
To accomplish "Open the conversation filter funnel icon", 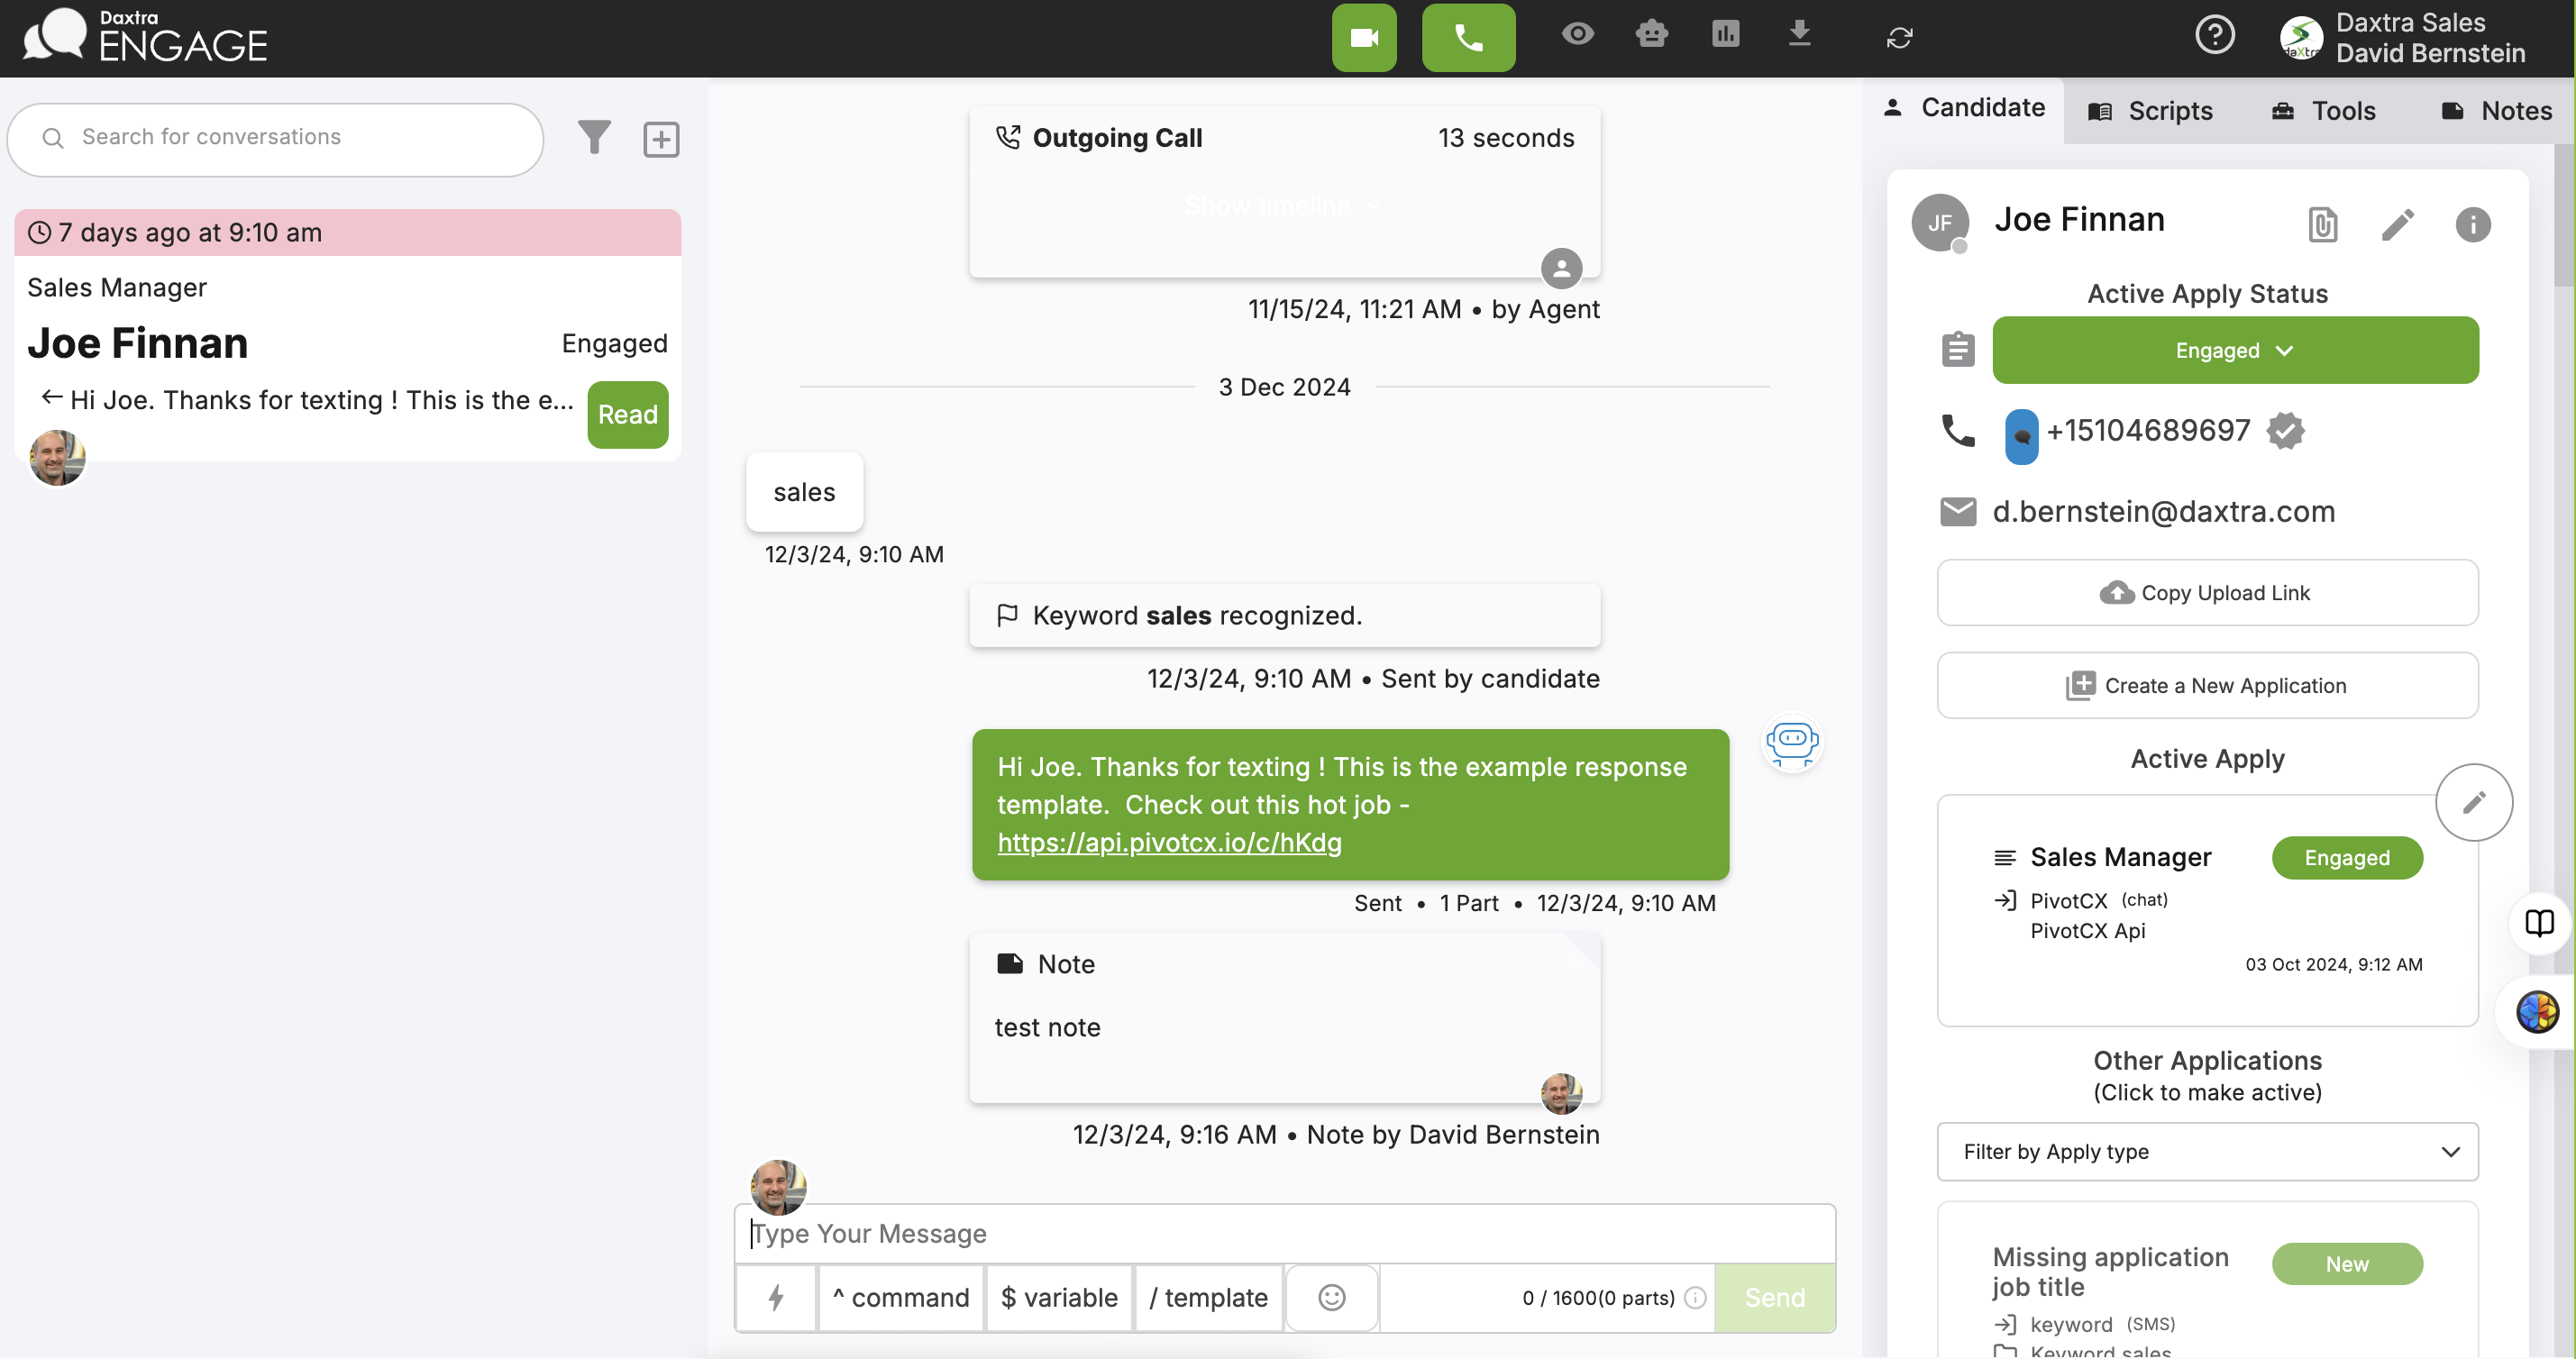I will (594, 137).
